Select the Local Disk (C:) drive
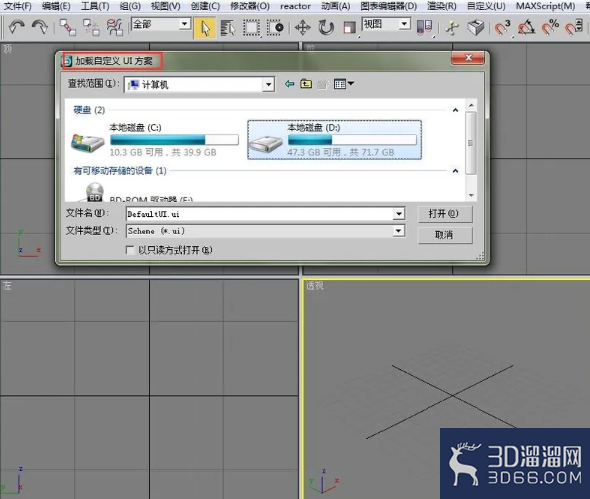The width and height of the screenshot is (590, 499). point(155,140)
